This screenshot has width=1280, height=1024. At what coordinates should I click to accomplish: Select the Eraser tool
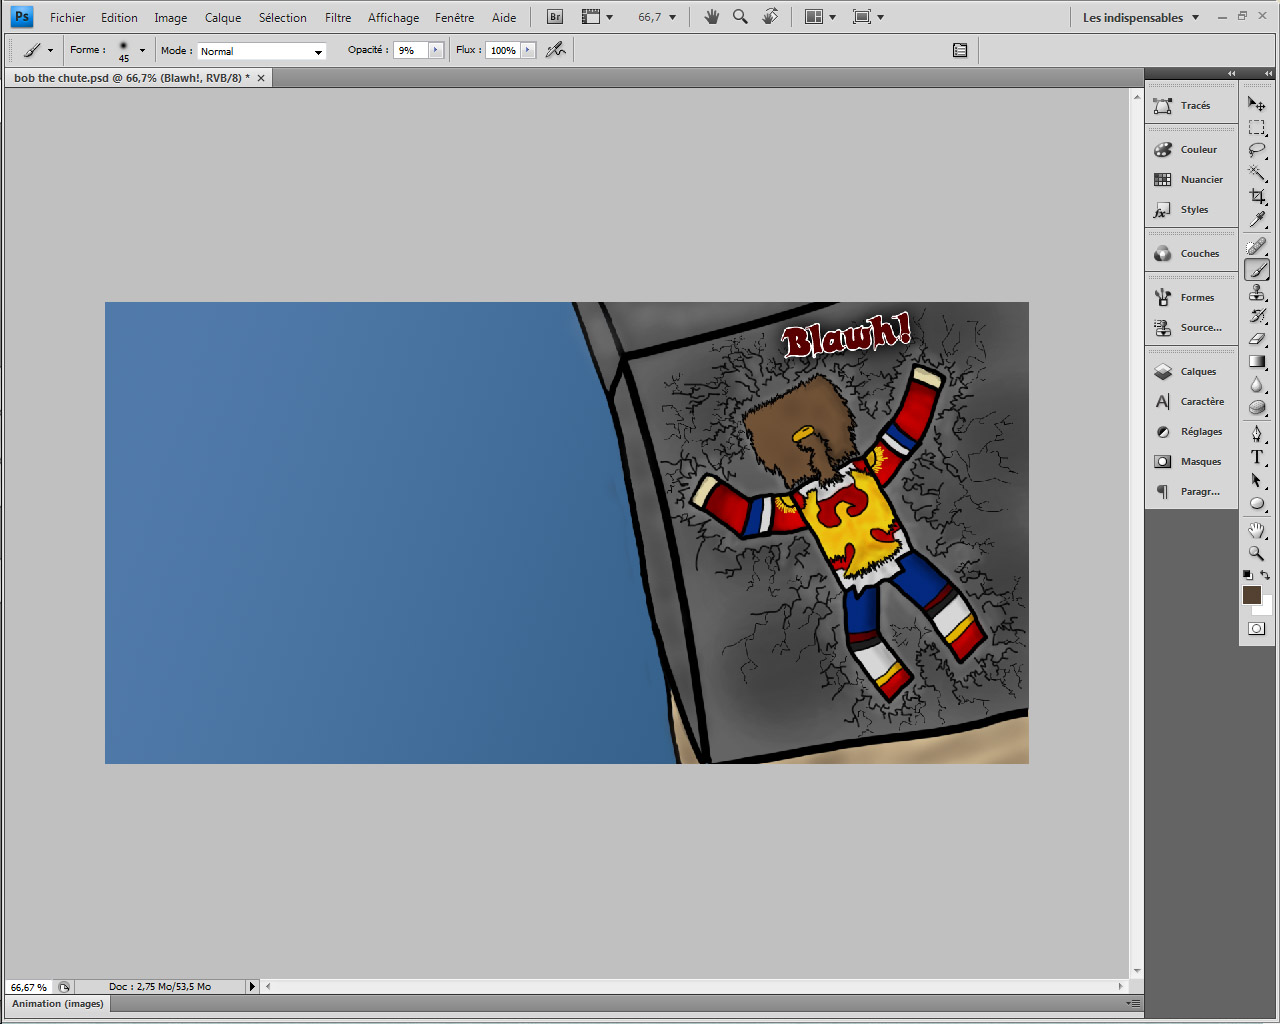1257,338
